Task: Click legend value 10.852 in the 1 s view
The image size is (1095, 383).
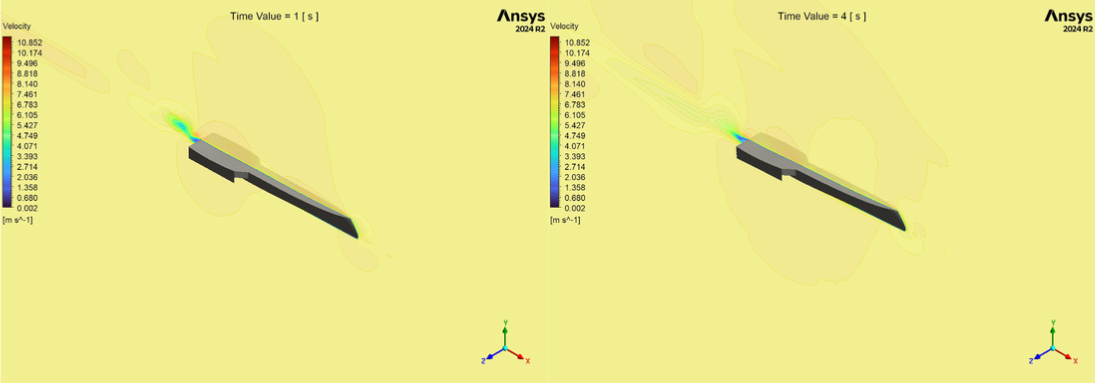Action: tap(30, 43)
